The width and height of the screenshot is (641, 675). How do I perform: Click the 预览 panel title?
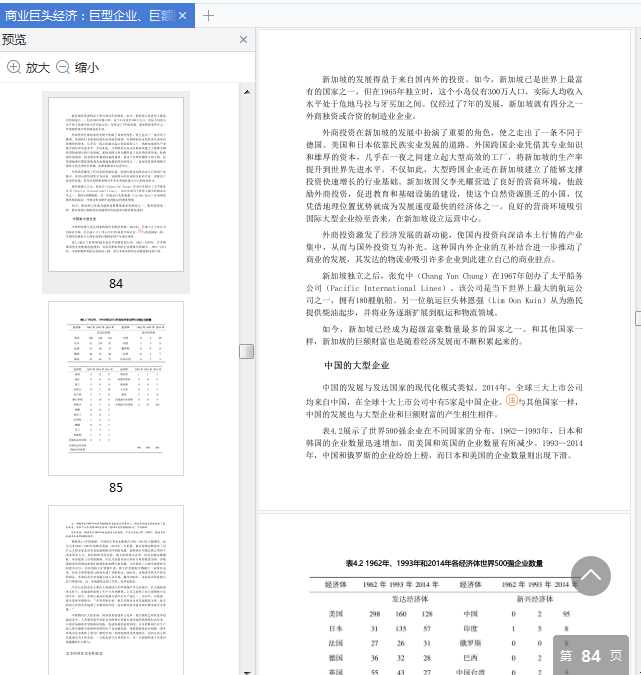coord(14,40)
